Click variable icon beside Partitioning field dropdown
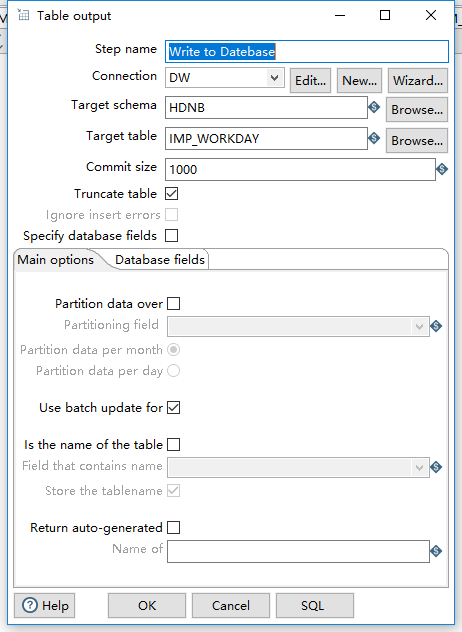Screen dimensions: 462x632 tap(436, 326)
